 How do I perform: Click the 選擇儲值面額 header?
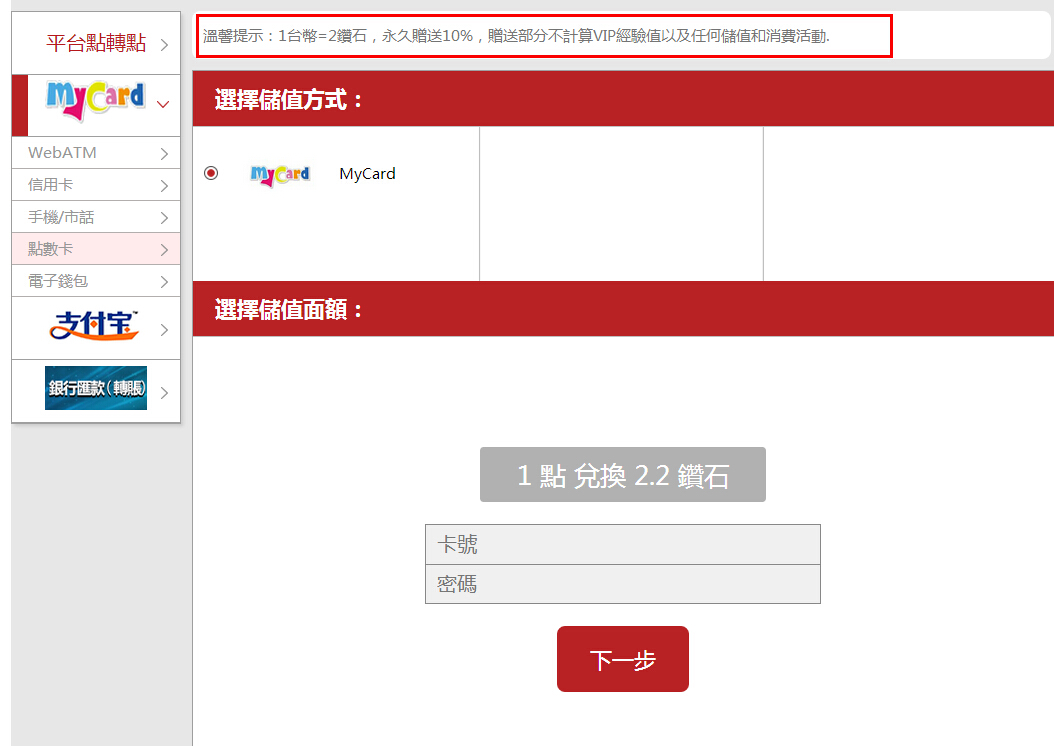click(289, 310)
